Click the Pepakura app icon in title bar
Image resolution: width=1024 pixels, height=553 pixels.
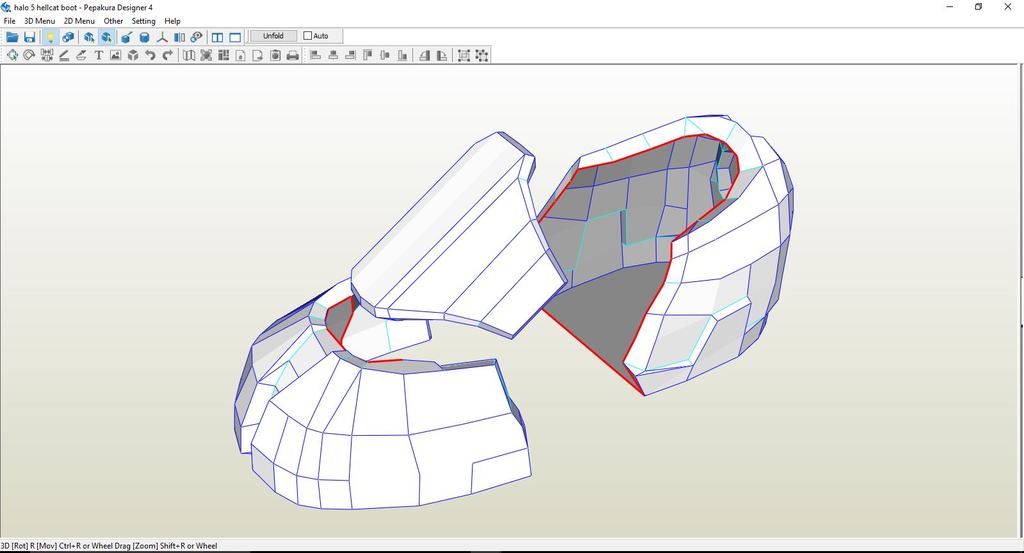tap(7, 8)
